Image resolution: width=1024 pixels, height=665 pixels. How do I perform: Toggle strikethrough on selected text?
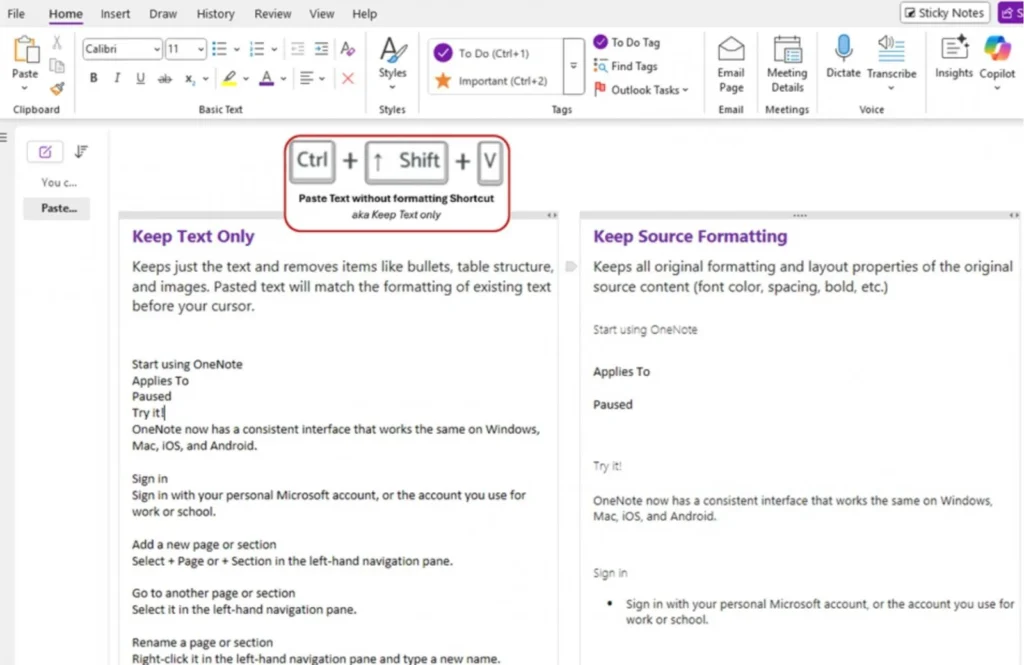click(164, 78)
